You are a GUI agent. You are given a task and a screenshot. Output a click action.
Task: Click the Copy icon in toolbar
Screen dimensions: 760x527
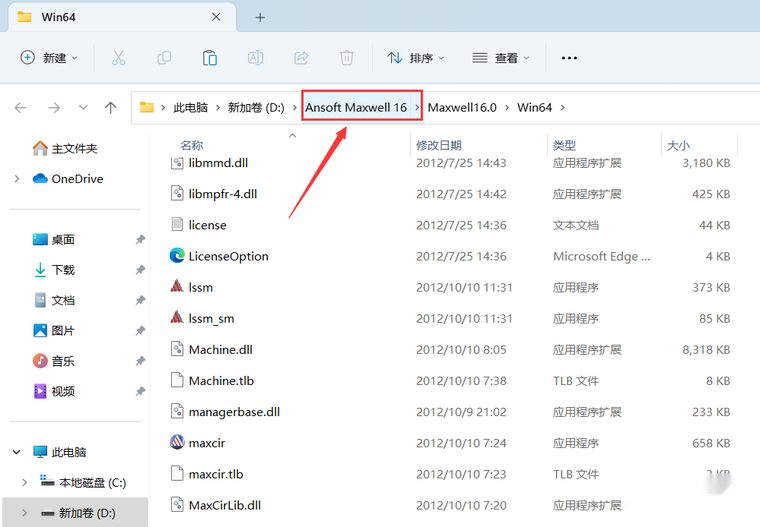[164, 58]
